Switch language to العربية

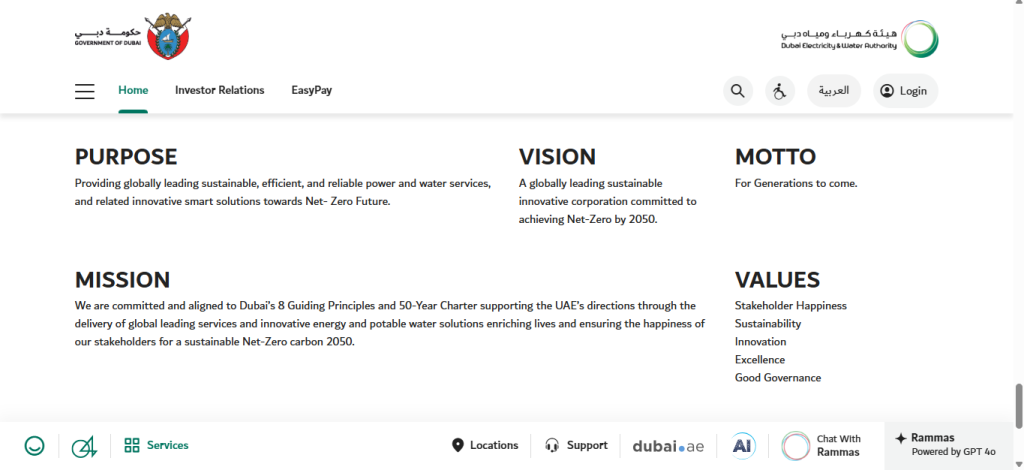[834, 91]
